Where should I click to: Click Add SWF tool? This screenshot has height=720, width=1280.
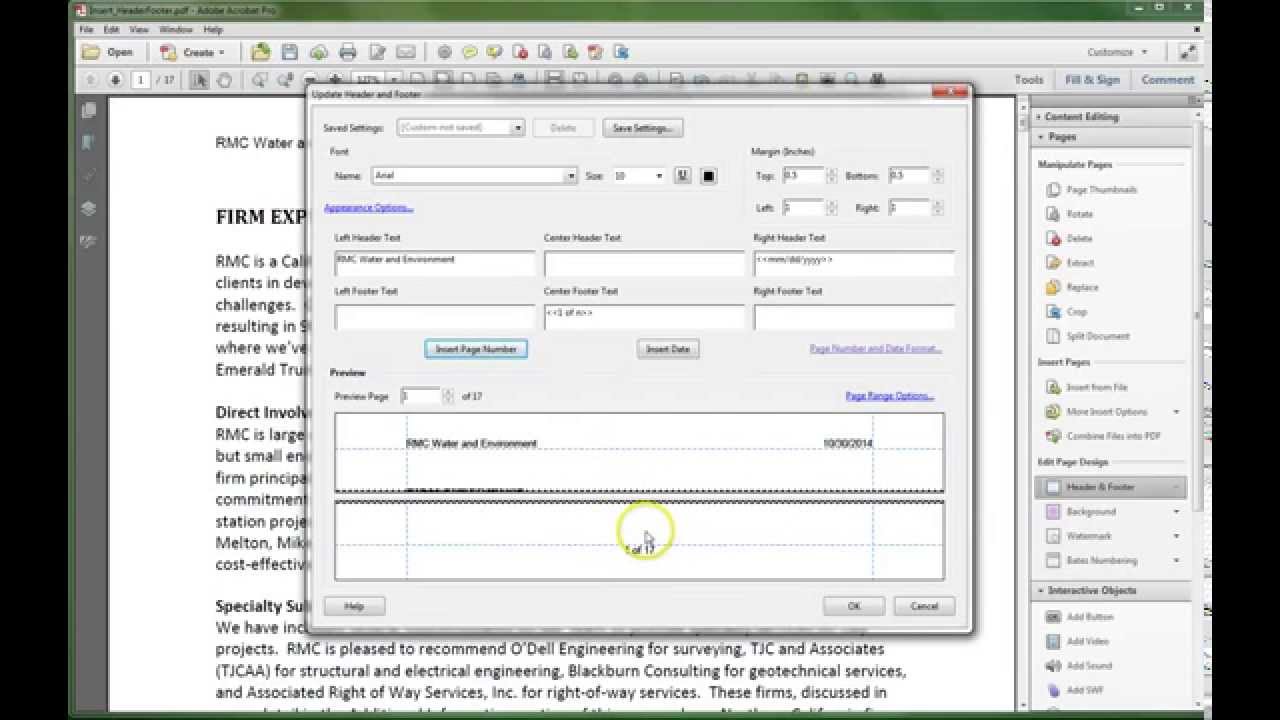pyautogui.click(x=1076, y=690)
